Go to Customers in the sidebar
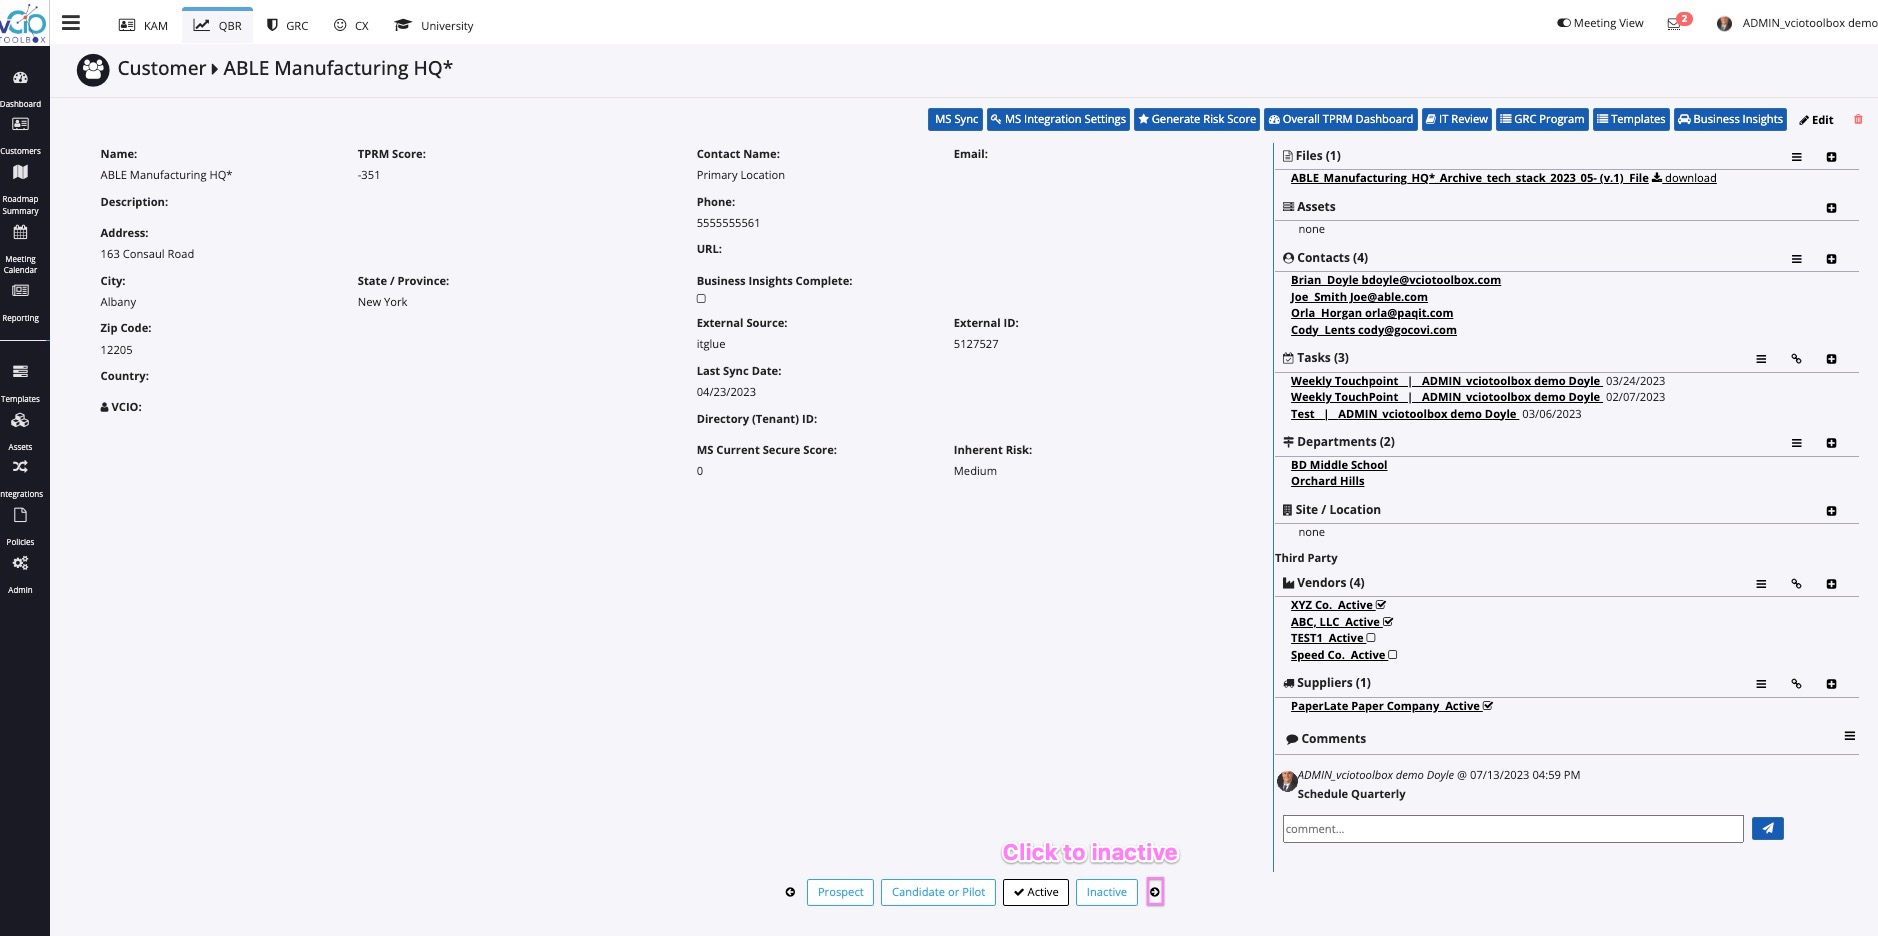 tap(20, 136)
